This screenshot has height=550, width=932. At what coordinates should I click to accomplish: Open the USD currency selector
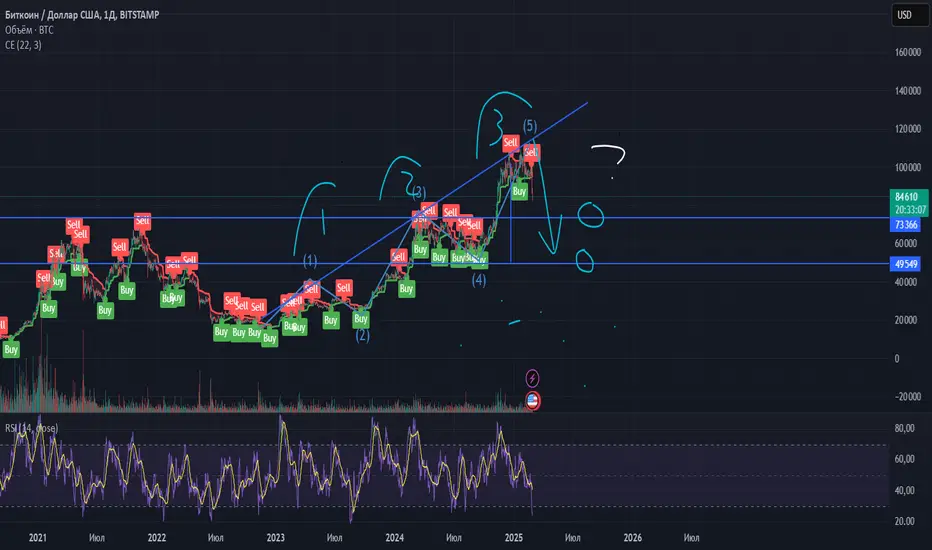tap(910, 15)
